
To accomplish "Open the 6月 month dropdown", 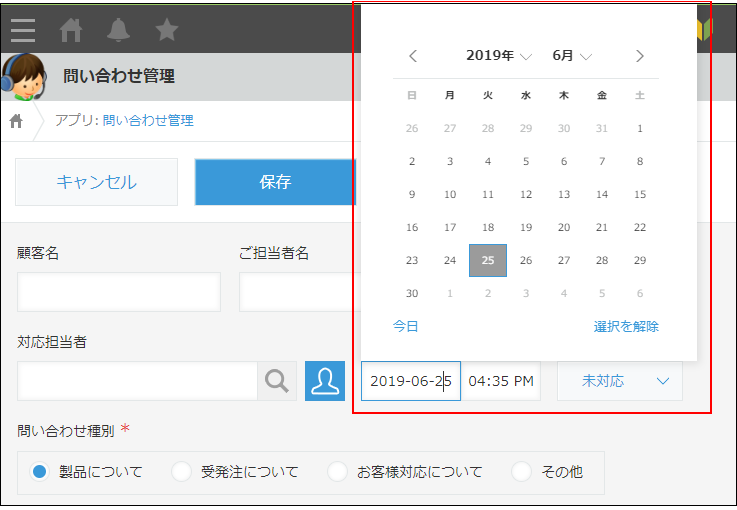I will 572,55.
